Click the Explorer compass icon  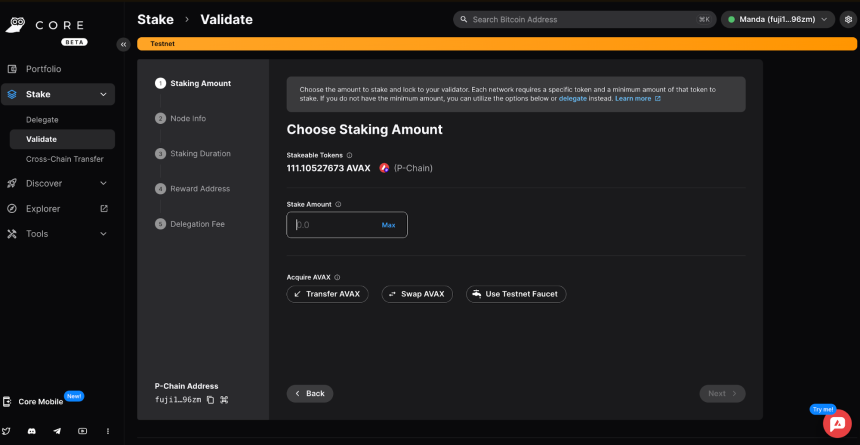click(x=12, y=209)
